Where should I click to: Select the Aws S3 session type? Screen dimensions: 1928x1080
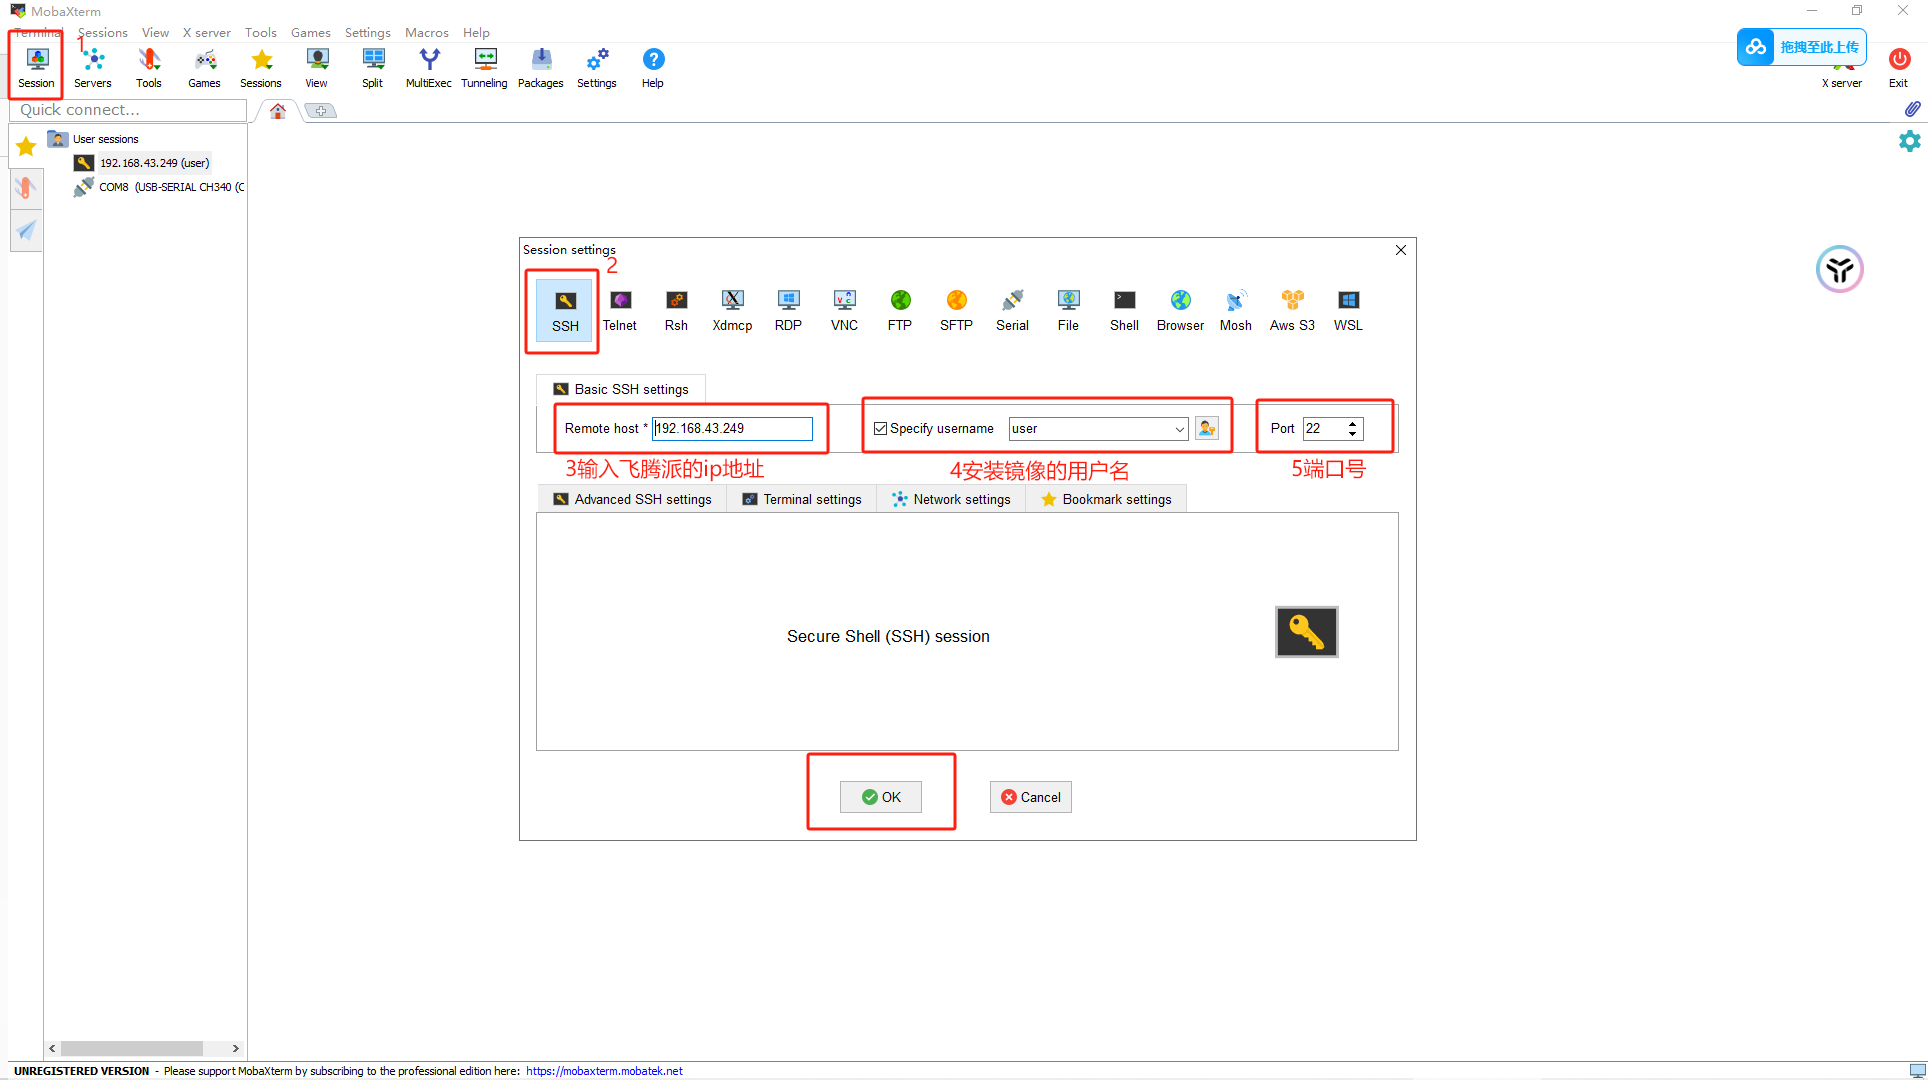tap(1293, 311)
